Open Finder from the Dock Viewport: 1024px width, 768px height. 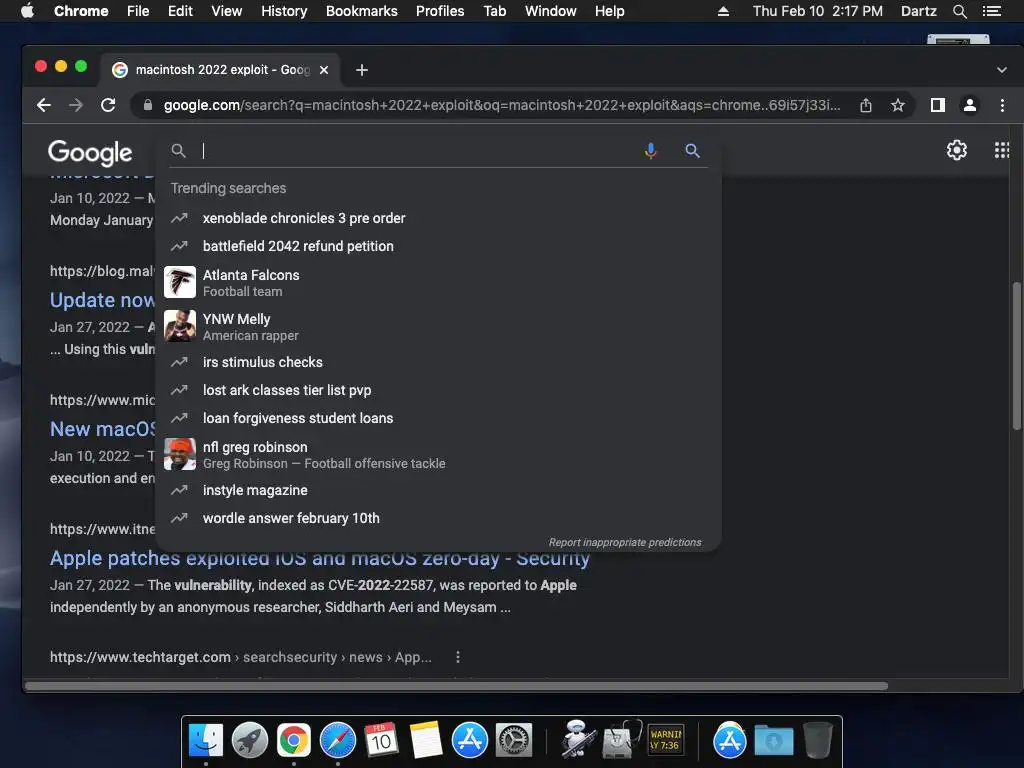pyautogui.click(x=206, y=741)
